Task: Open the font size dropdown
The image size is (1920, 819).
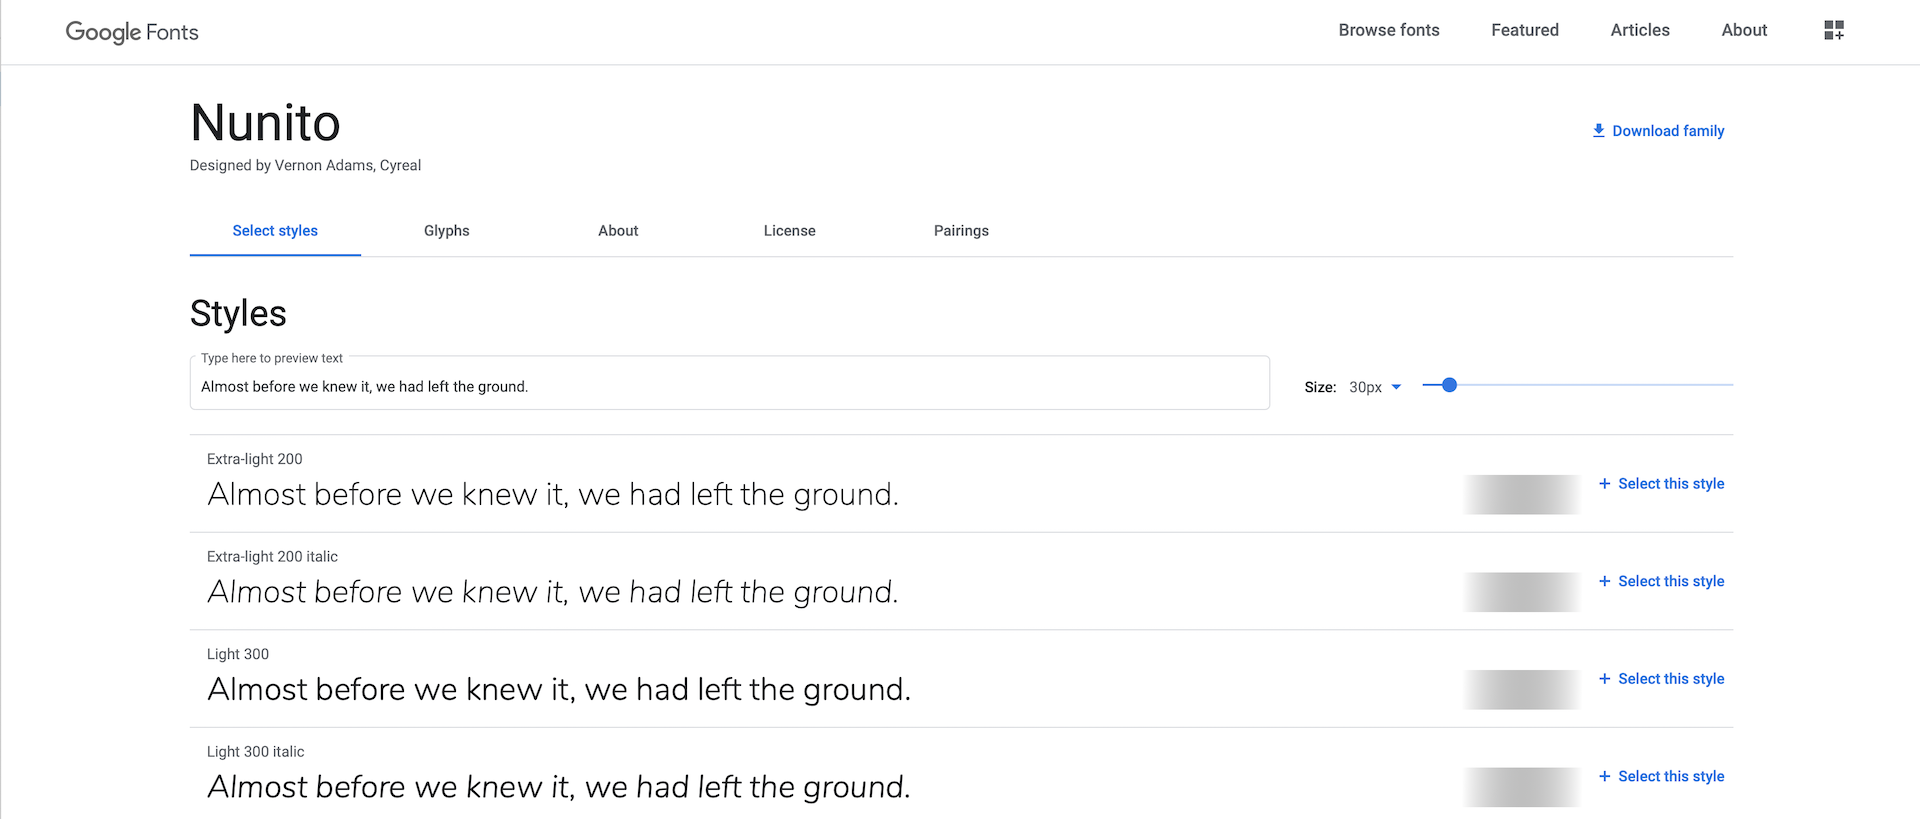Action: [x=1375, y=387]
